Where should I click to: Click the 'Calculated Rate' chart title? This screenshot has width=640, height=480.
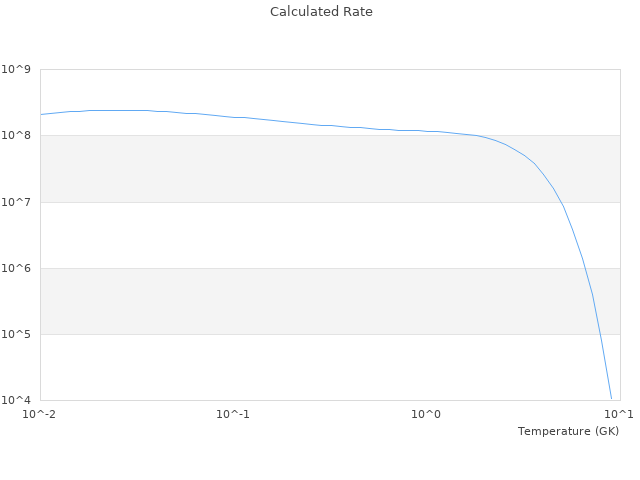321,12
